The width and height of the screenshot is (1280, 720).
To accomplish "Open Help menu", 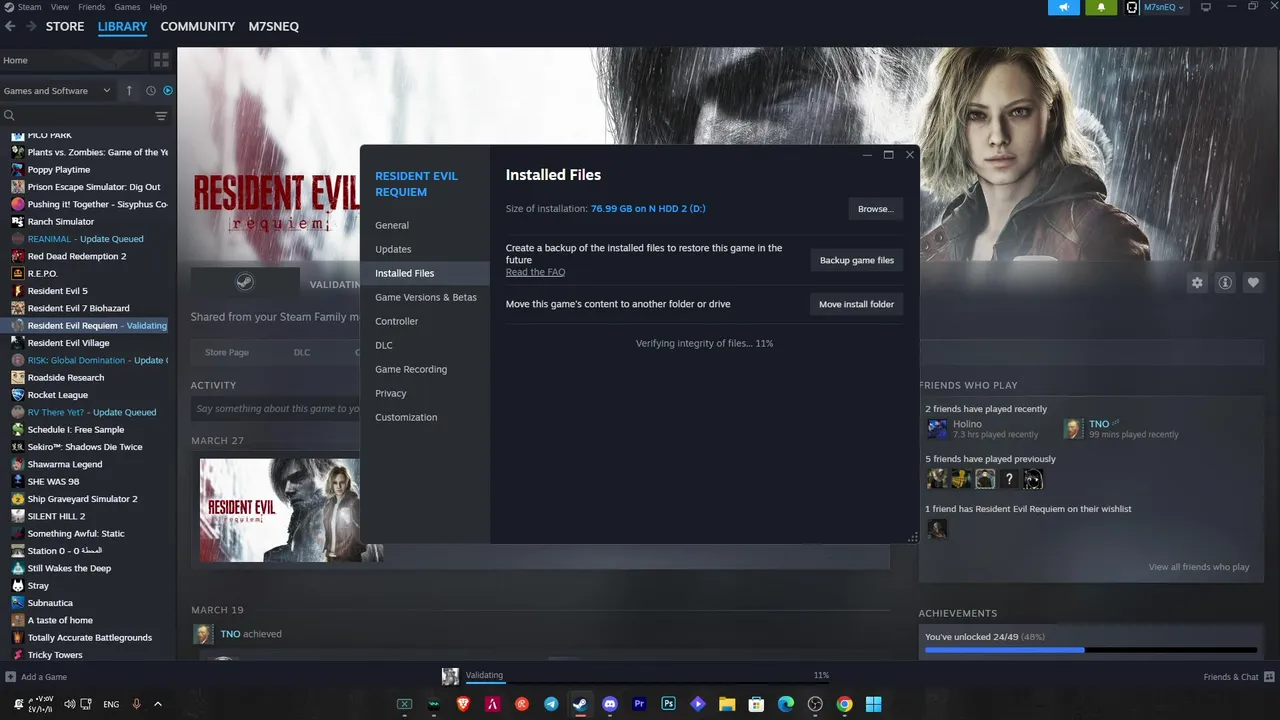I will [158, 7].
